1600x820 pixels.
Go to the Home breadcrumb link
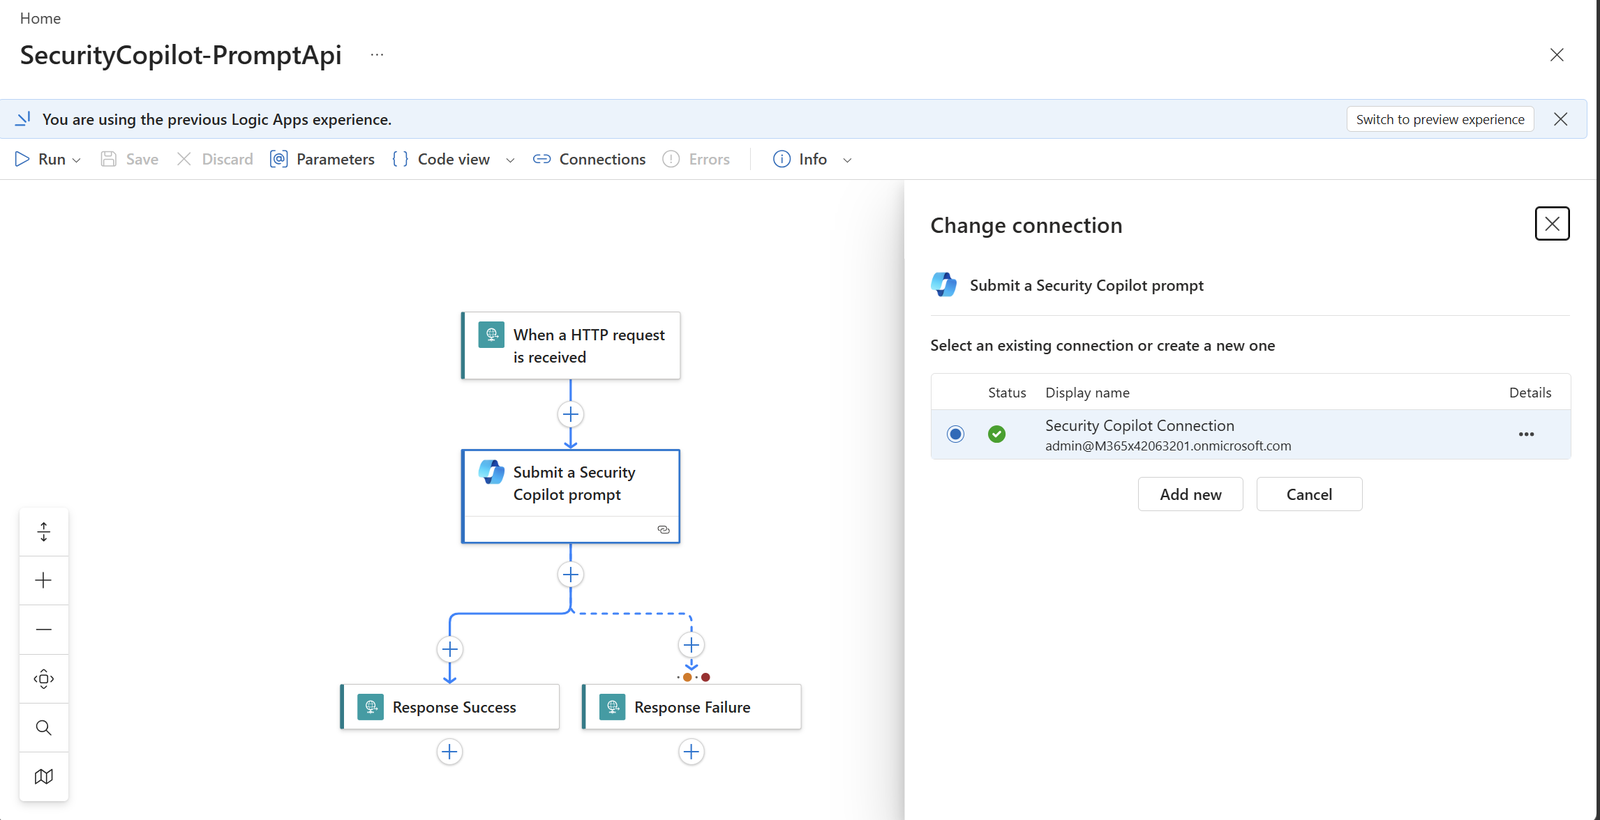point(40,18)
